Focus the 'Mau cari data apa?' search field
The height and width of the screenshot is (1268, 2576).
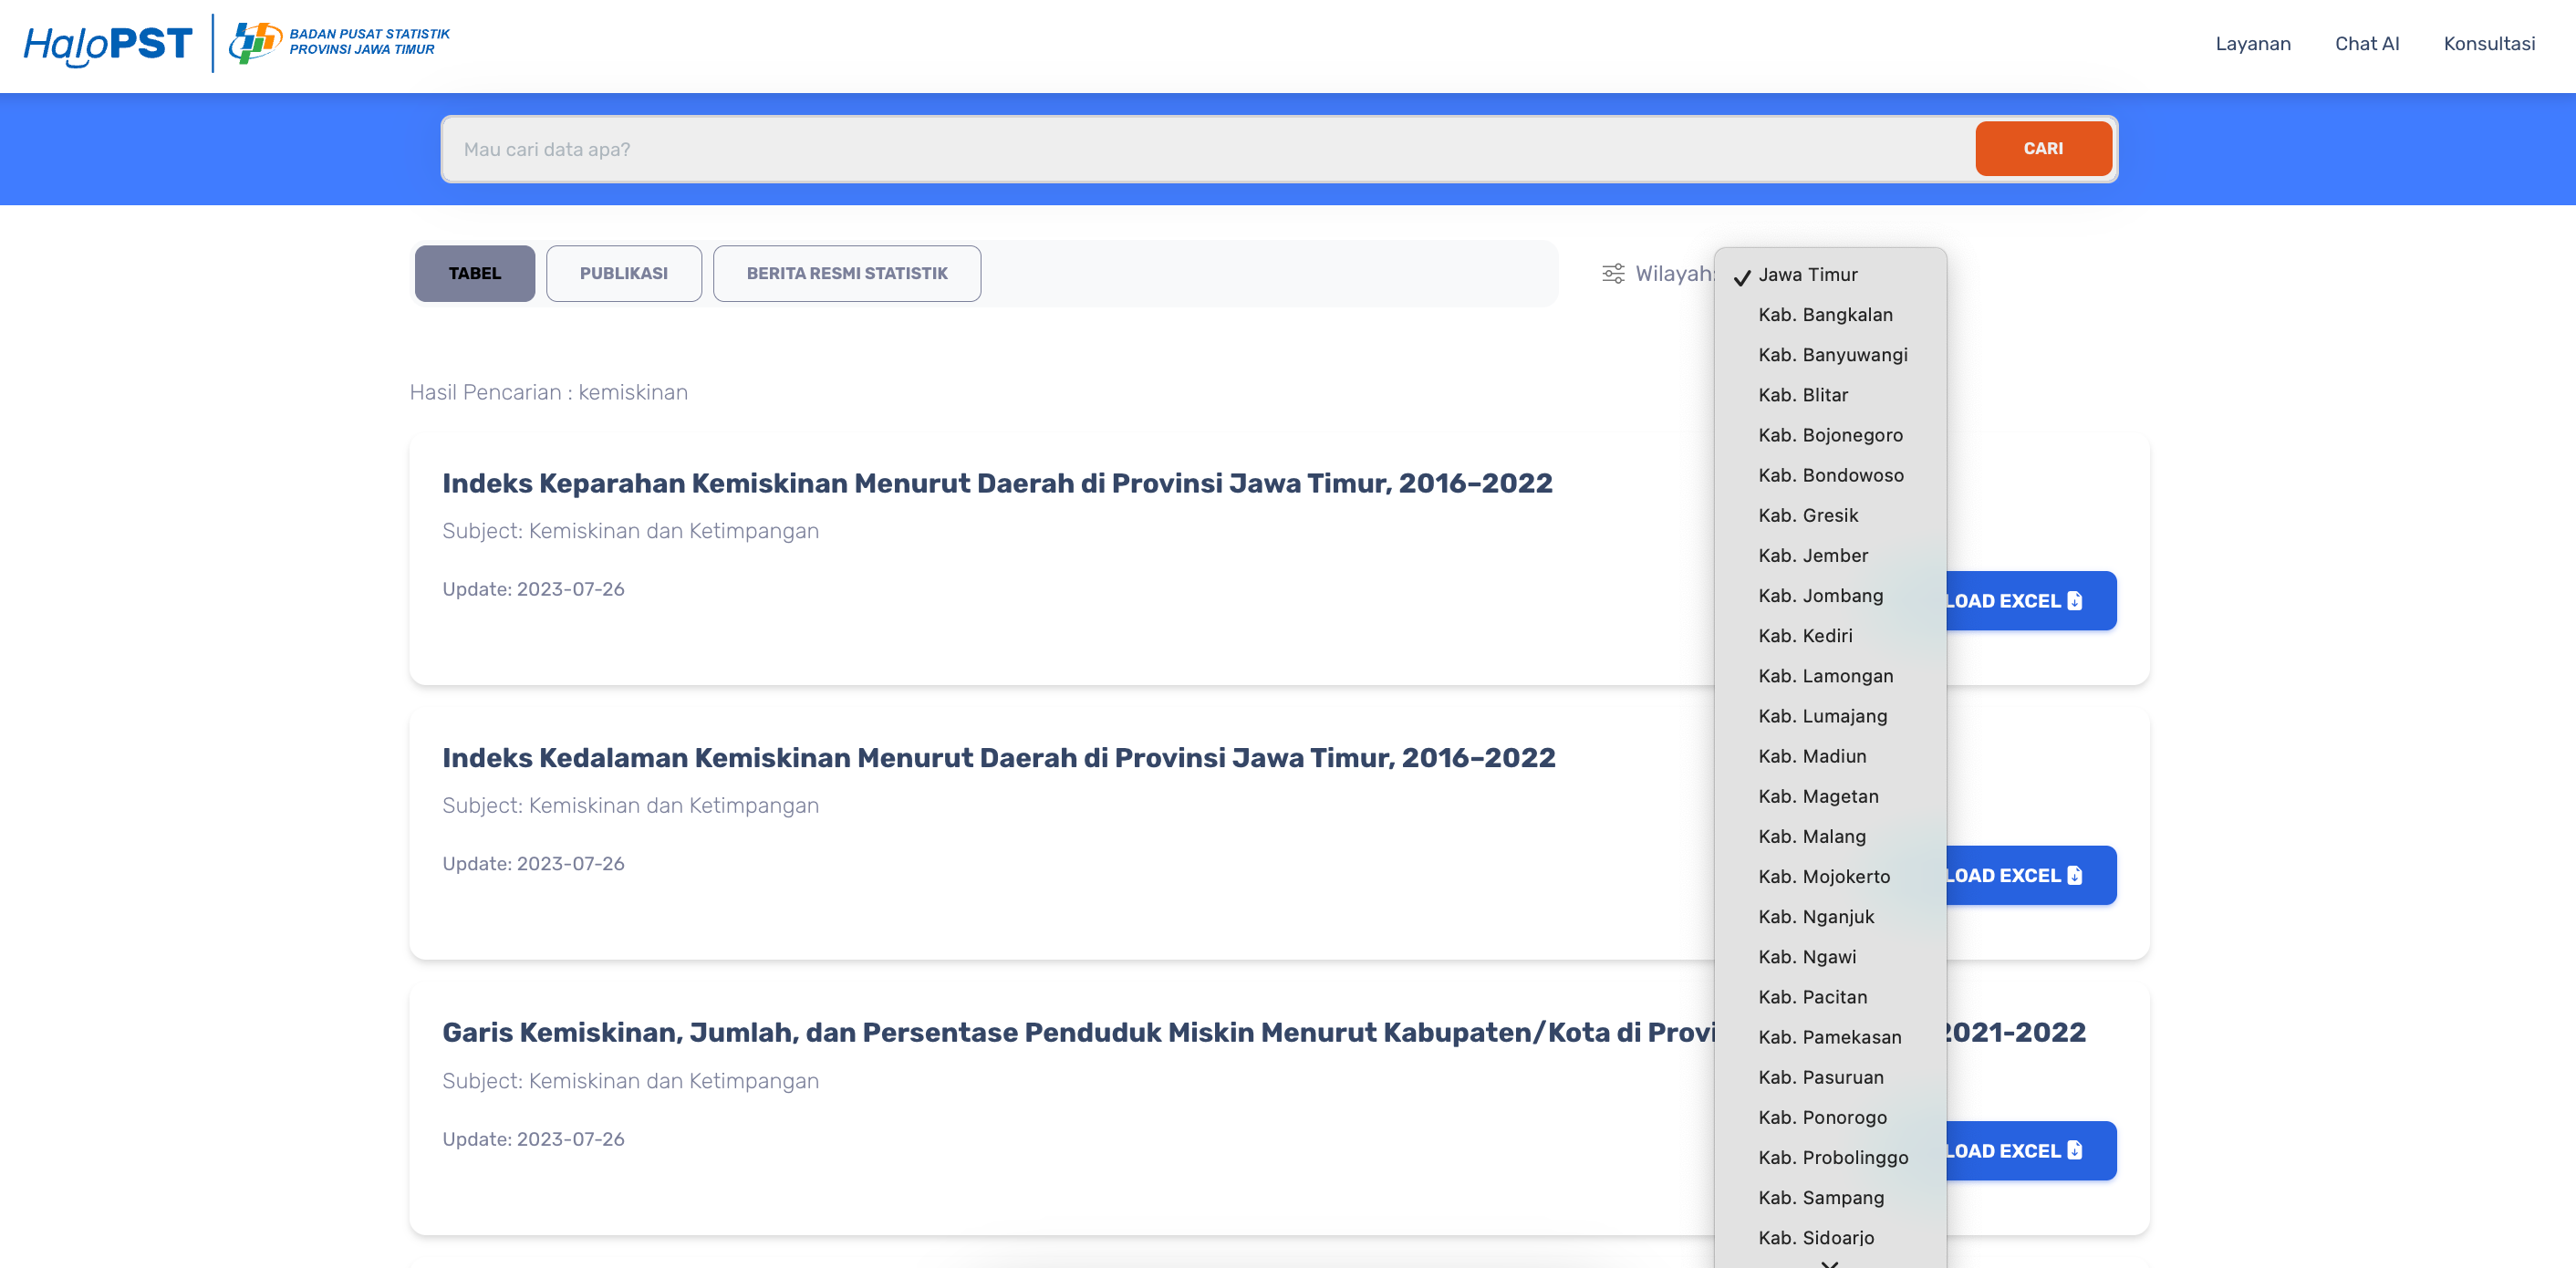1200,150
